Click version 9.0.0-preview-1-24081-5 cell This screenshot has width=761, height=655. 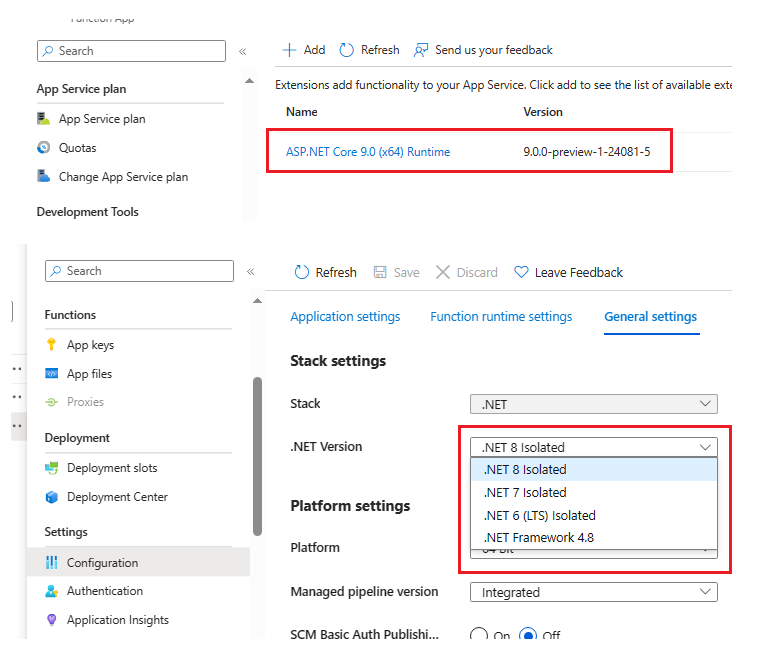click(x=586, y=152)
